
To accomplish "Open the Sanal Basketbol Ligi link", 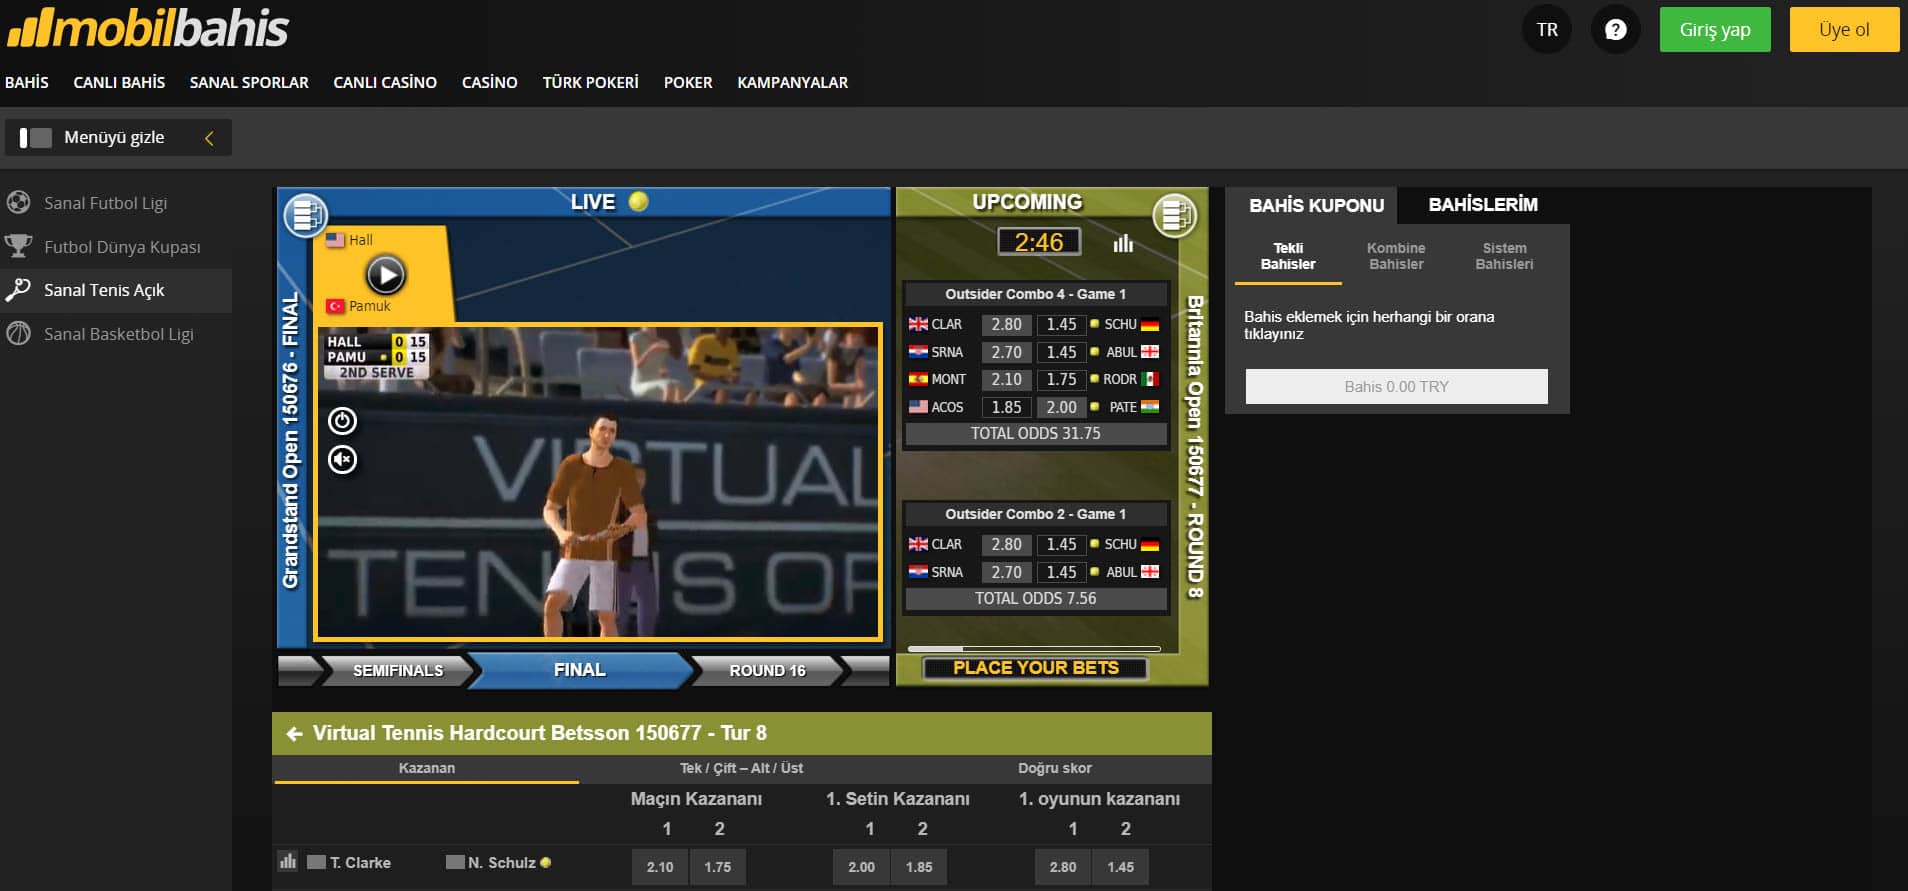I will [x=119, y=334].
